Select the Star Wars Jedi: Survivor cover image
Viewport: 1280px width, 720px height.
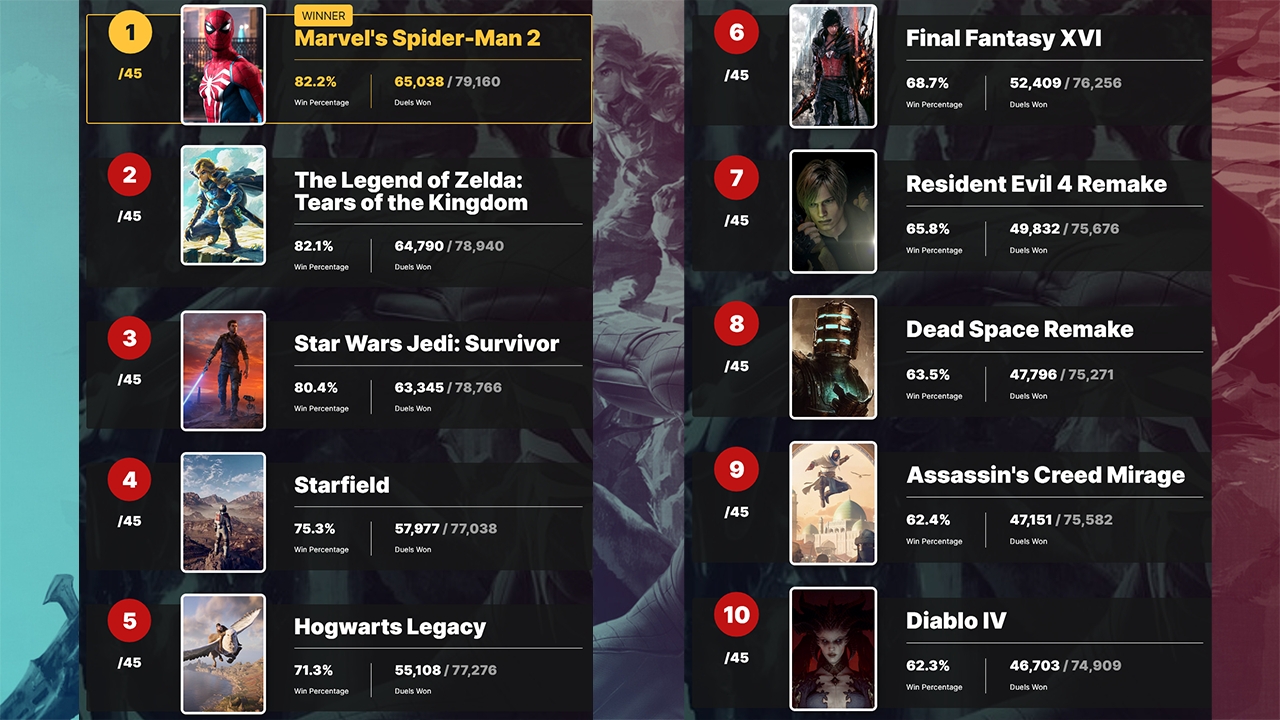(x=223, y=371)
